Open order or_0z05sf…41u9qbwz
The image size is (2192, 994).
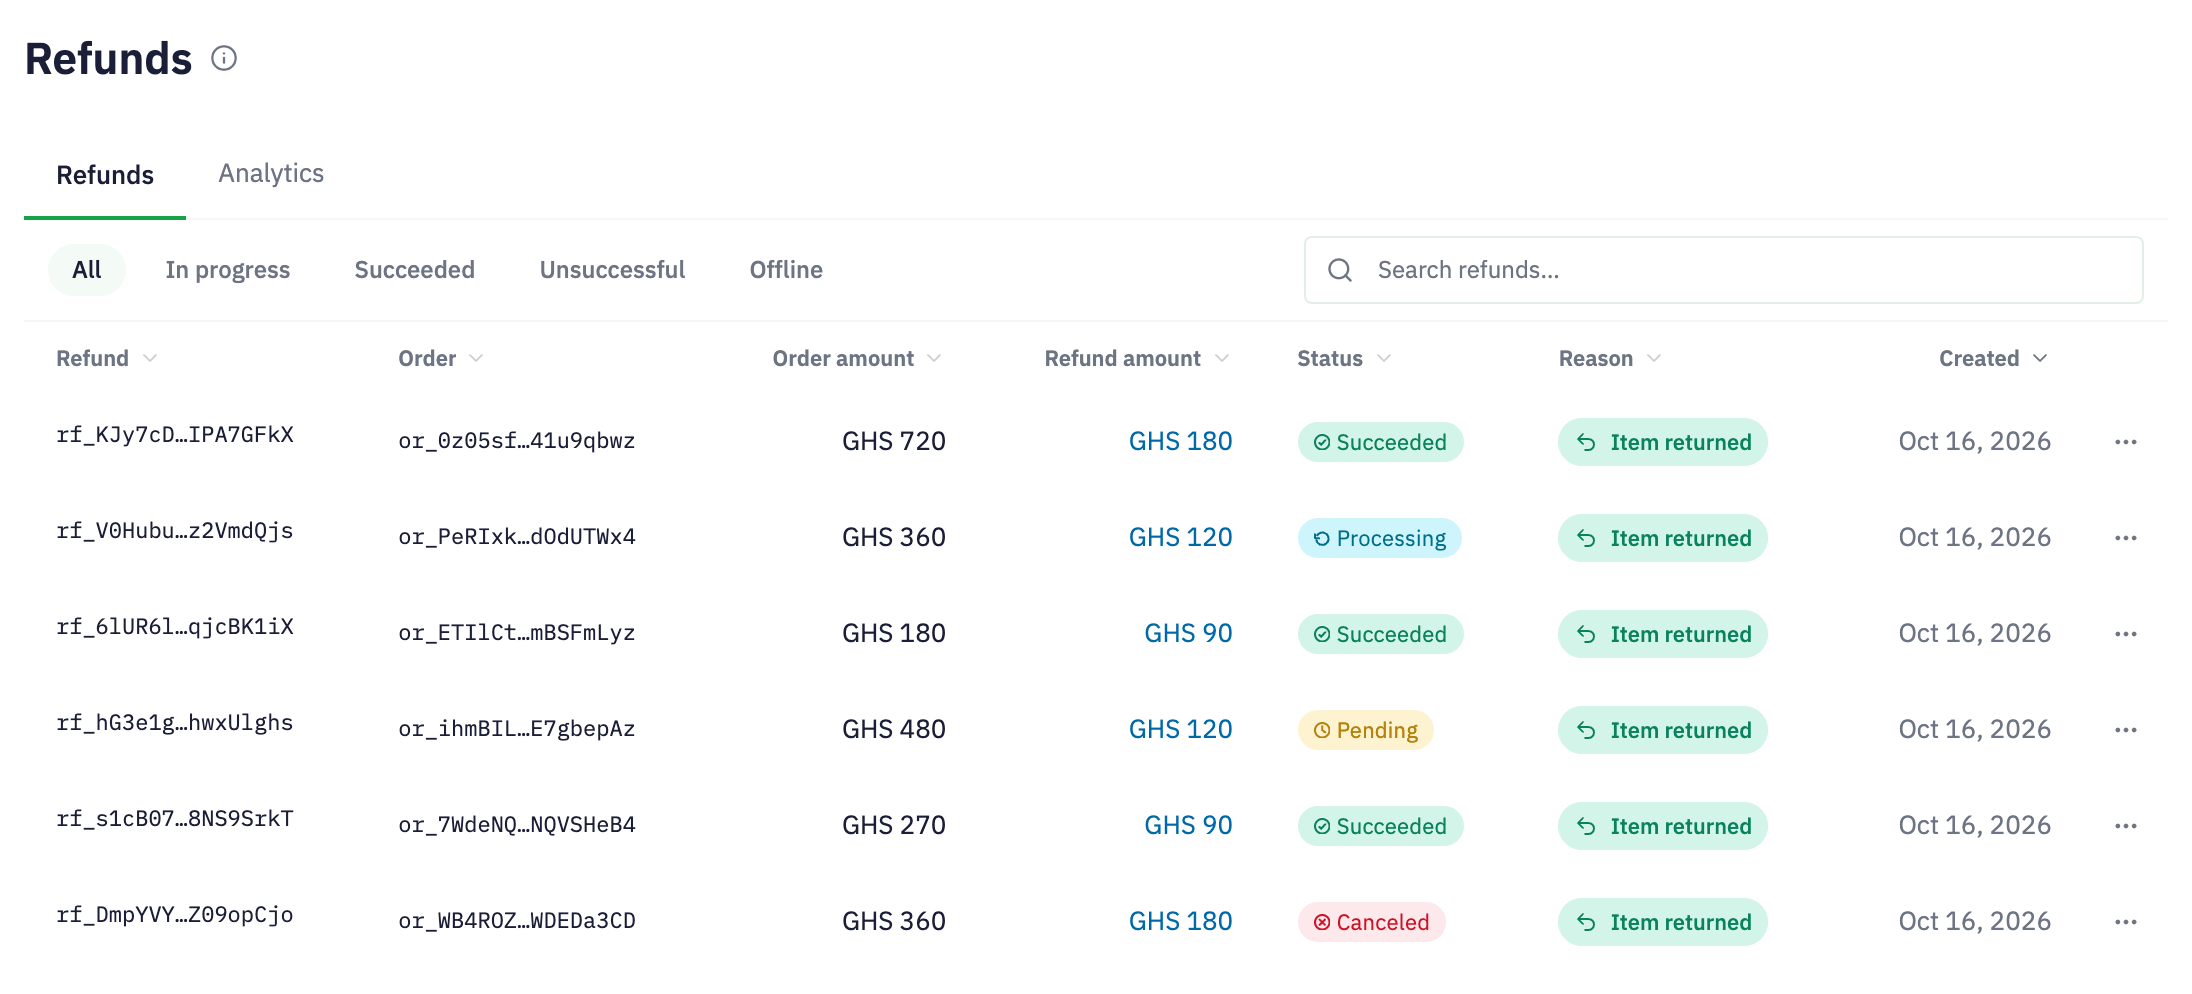517,441
